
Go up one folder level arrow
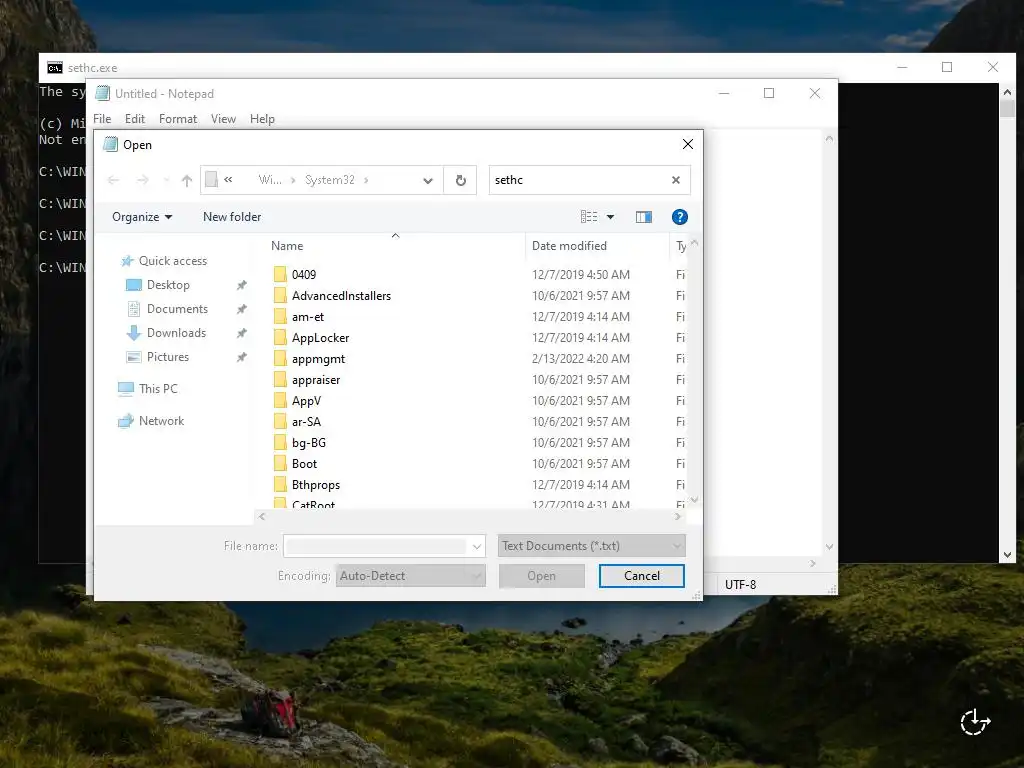tap(187, 180)
